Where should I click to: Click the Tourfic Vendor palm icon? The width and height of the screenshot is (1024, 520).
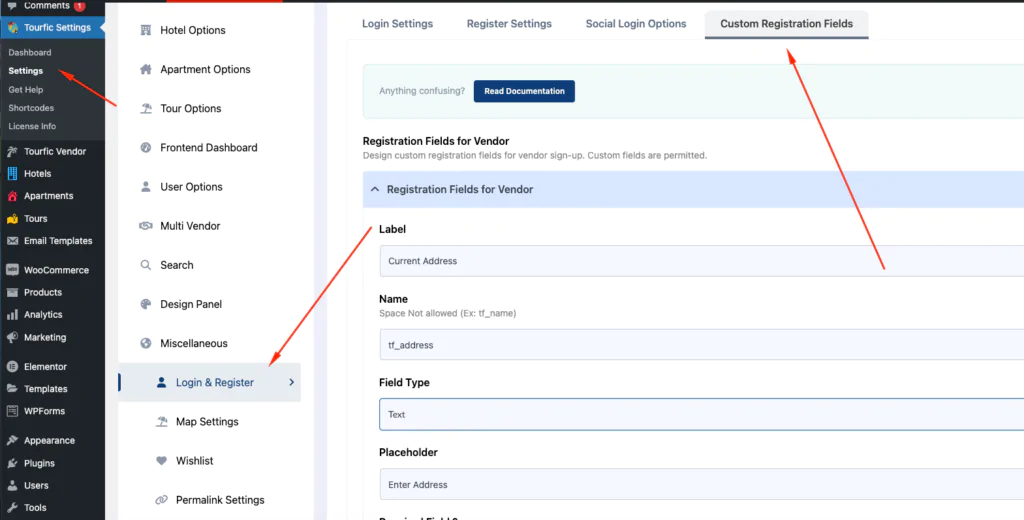(12, 152)
